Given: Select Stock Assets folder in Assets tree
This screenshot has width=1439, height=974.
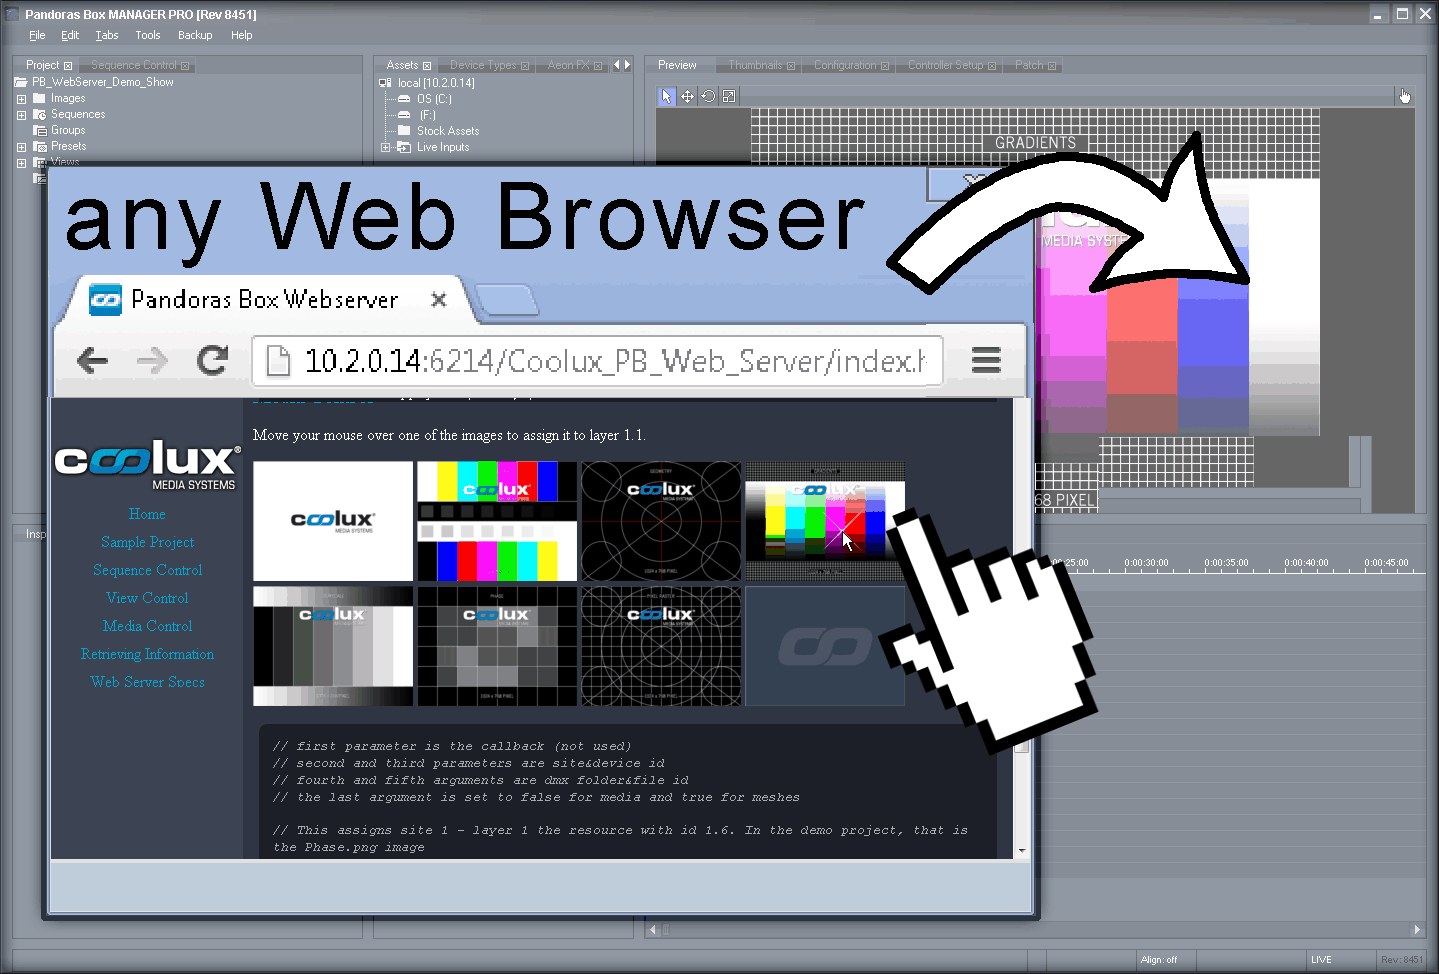Looking at the screenshot, I should click(x=447, y=131).
